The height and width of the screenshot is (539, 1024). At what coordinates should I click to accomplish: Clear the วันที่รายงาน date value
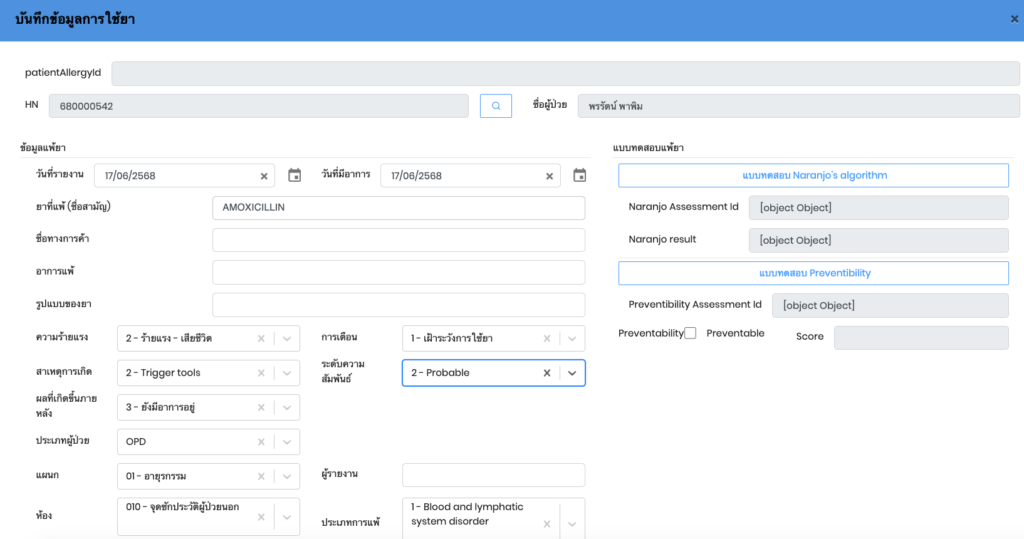click(264, 176)
